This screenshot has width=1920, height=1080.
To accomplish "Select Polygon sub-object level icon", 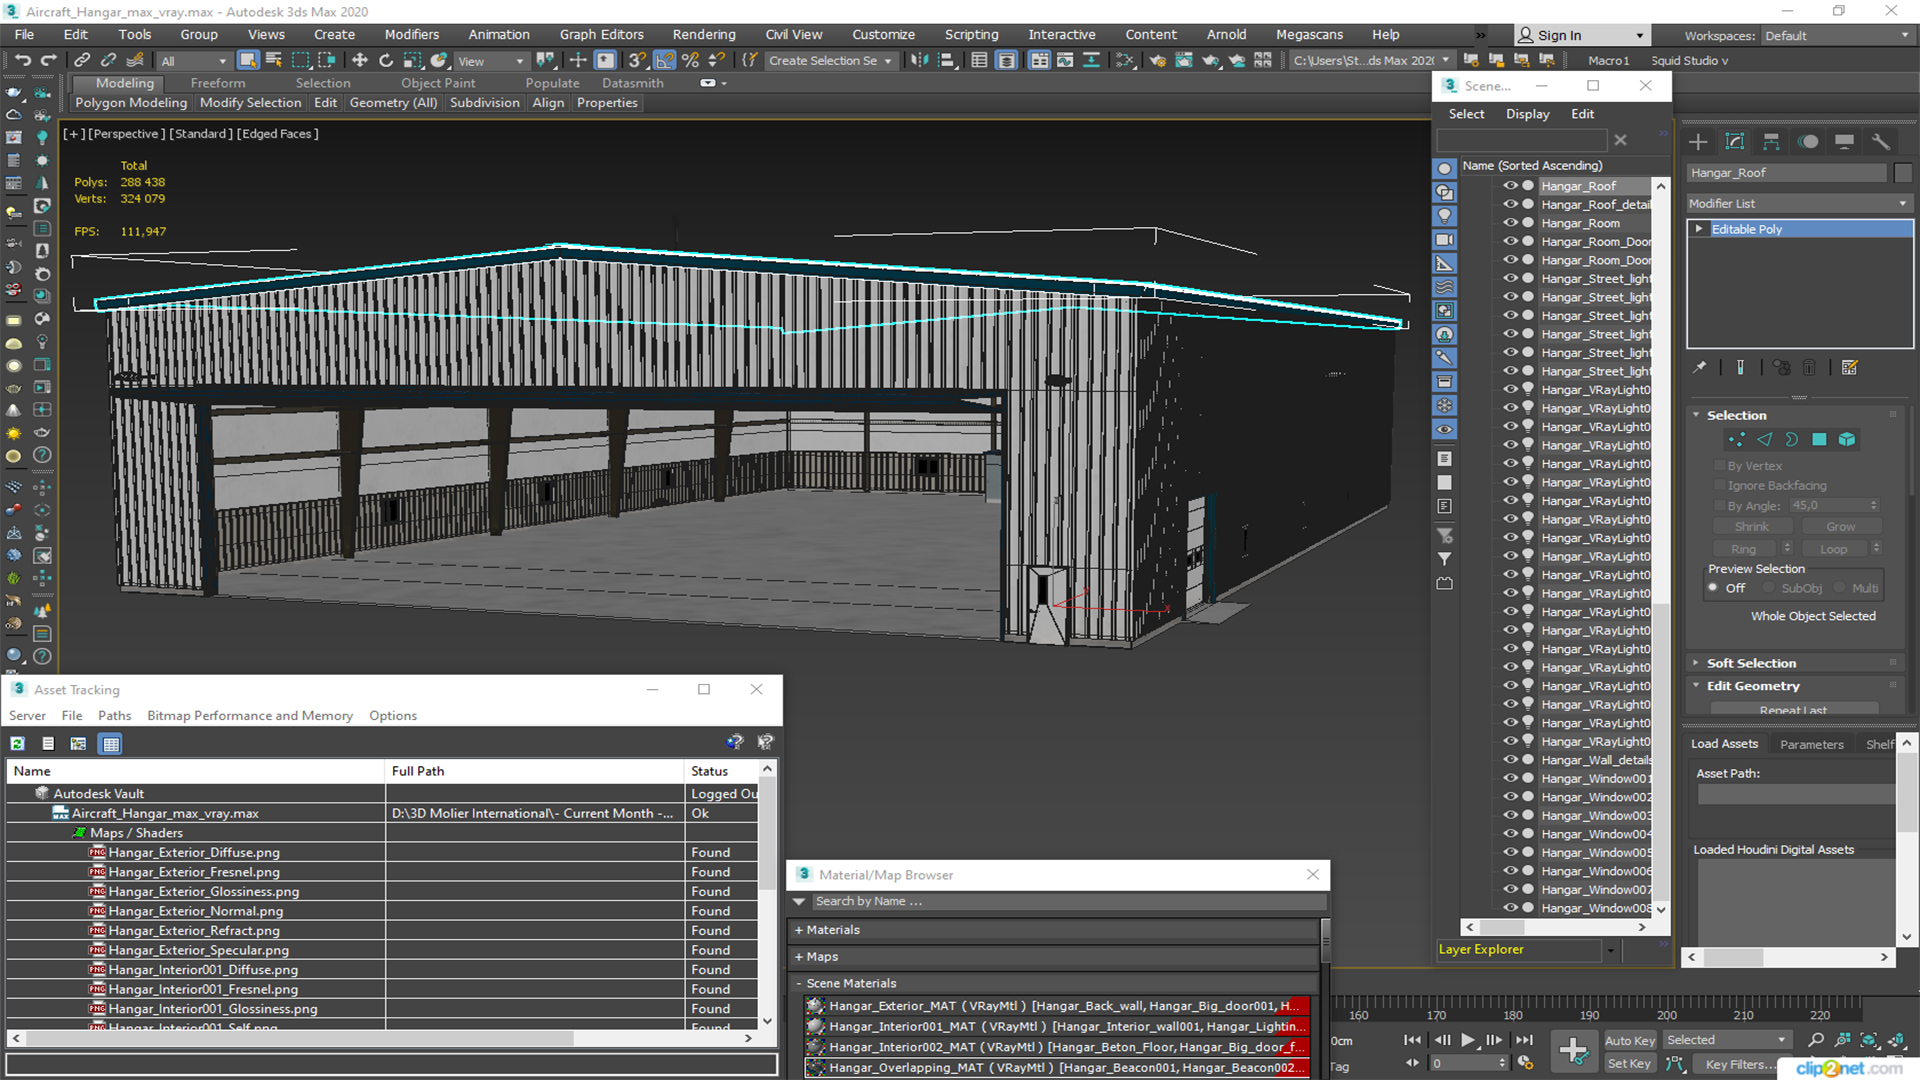I will click(1819, 439).
